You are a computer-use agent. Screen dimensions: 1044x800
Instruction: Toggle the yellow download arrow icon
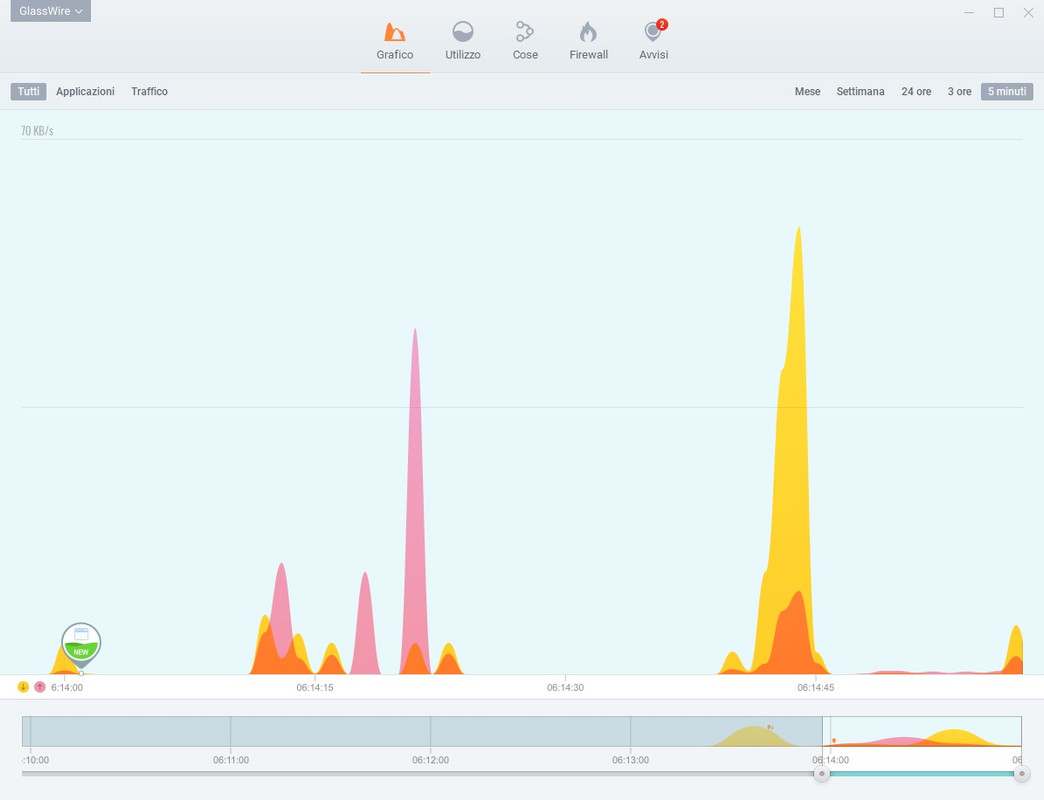coord(23,687)
